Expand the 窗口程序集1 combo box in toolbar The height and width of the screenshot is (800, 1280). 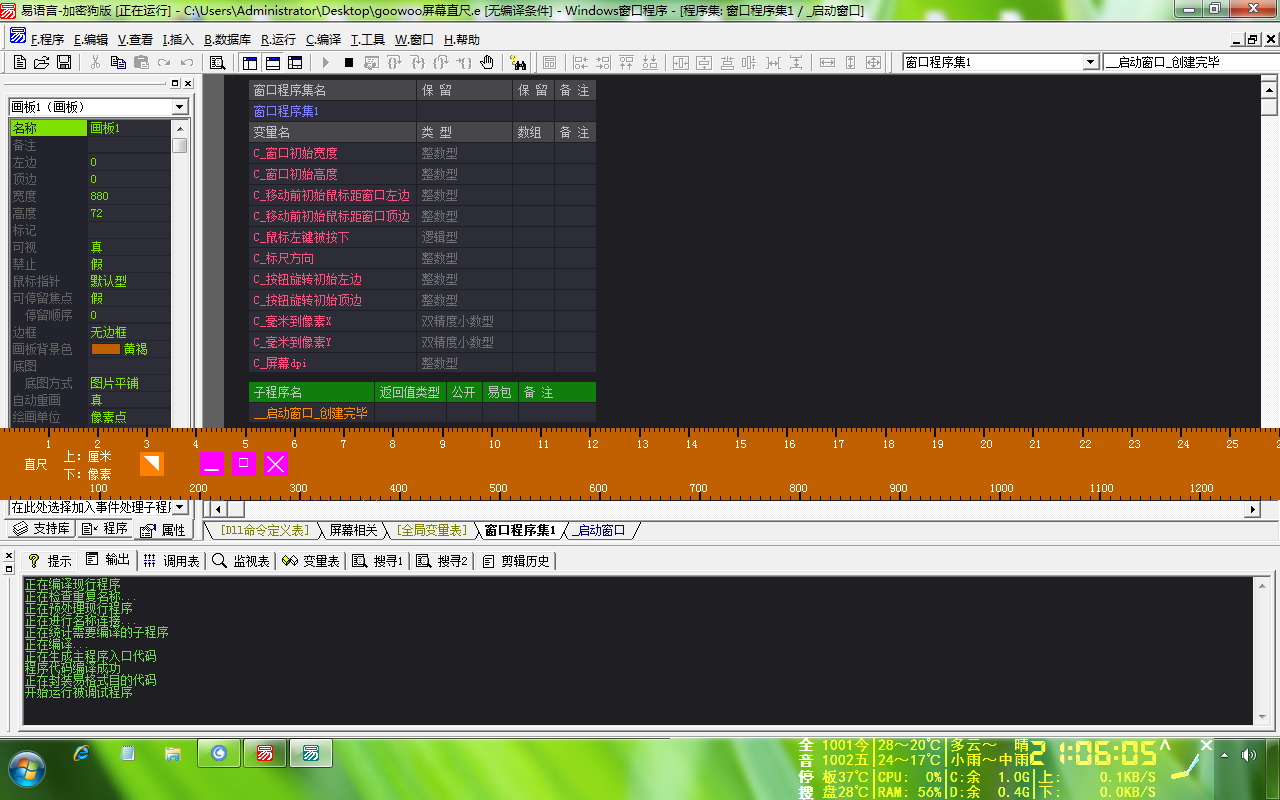coord(1090,62)
